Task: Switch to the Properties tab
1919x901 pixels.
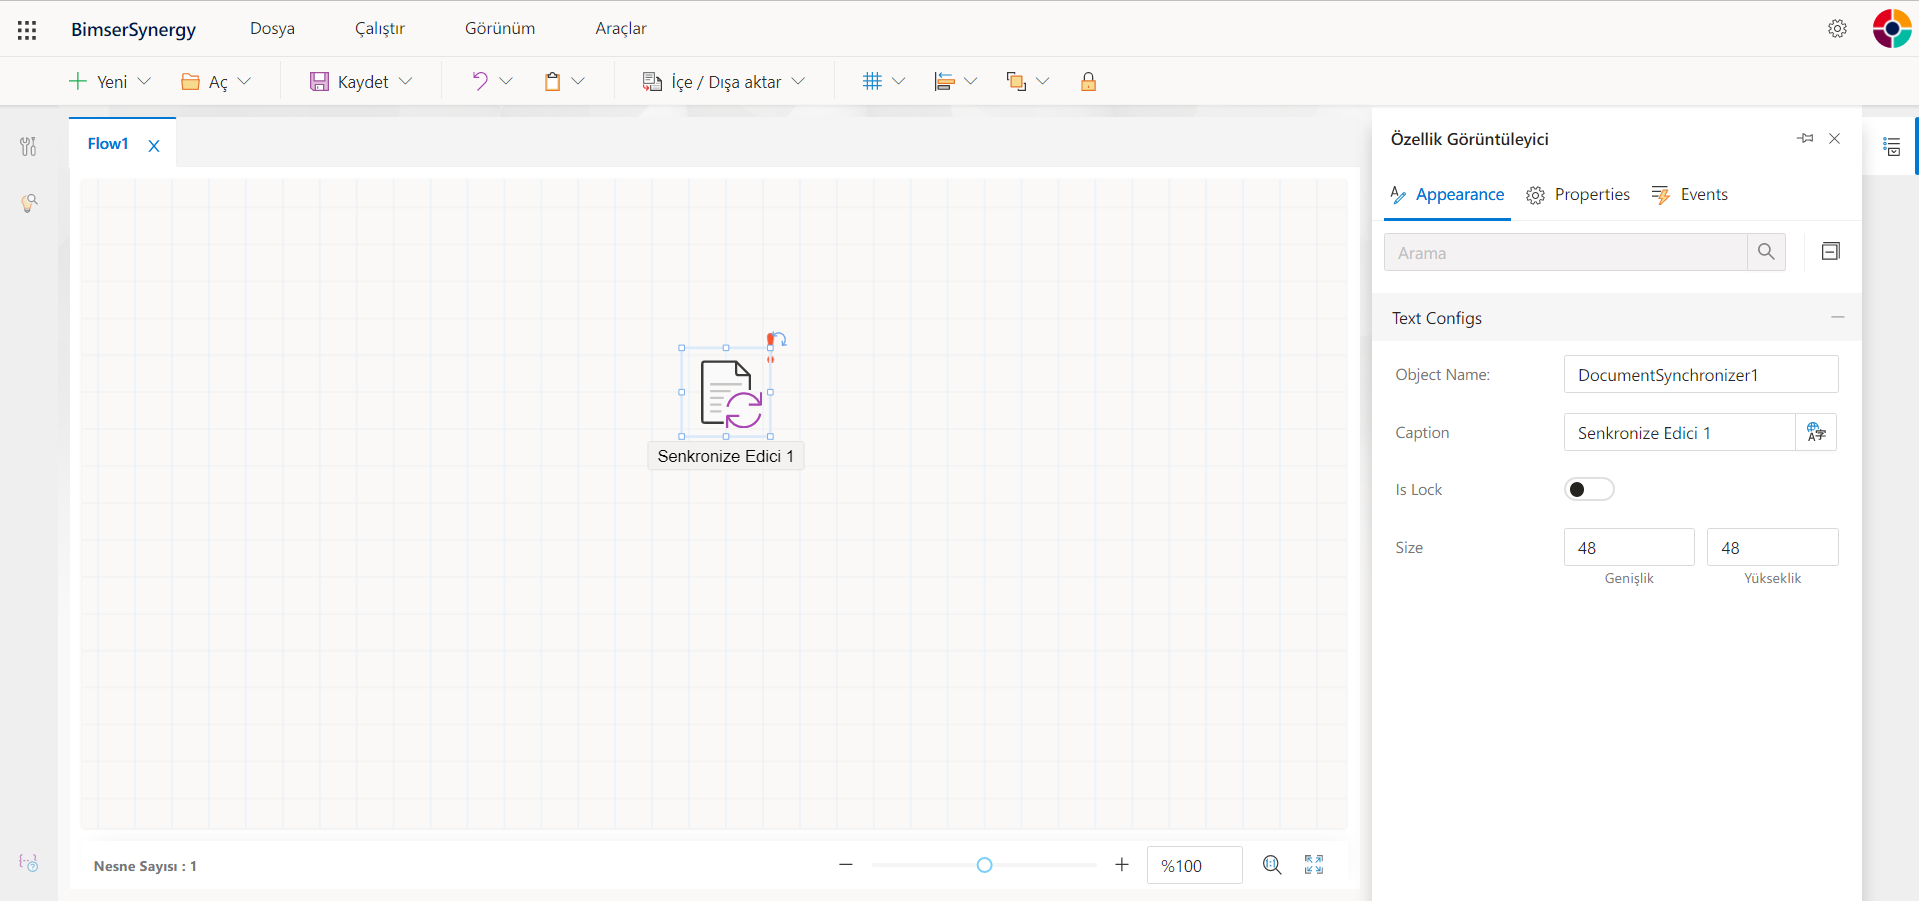Action: click(x=1578, y=195)
